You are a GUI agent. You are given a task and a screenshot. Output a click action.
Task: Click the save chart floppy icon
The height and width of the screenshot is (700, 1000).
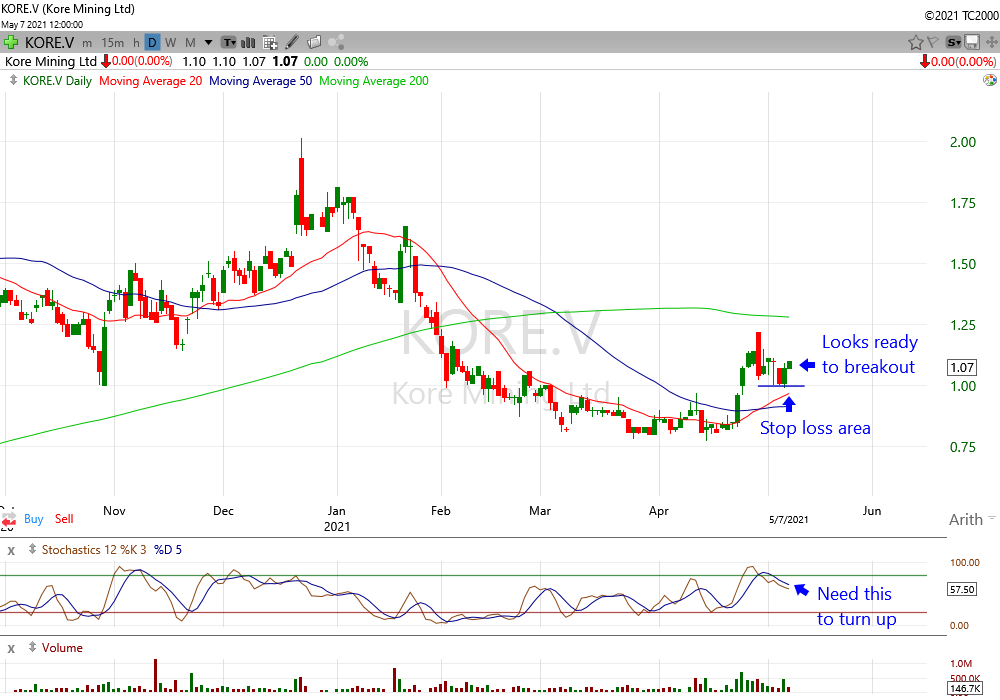972,43
